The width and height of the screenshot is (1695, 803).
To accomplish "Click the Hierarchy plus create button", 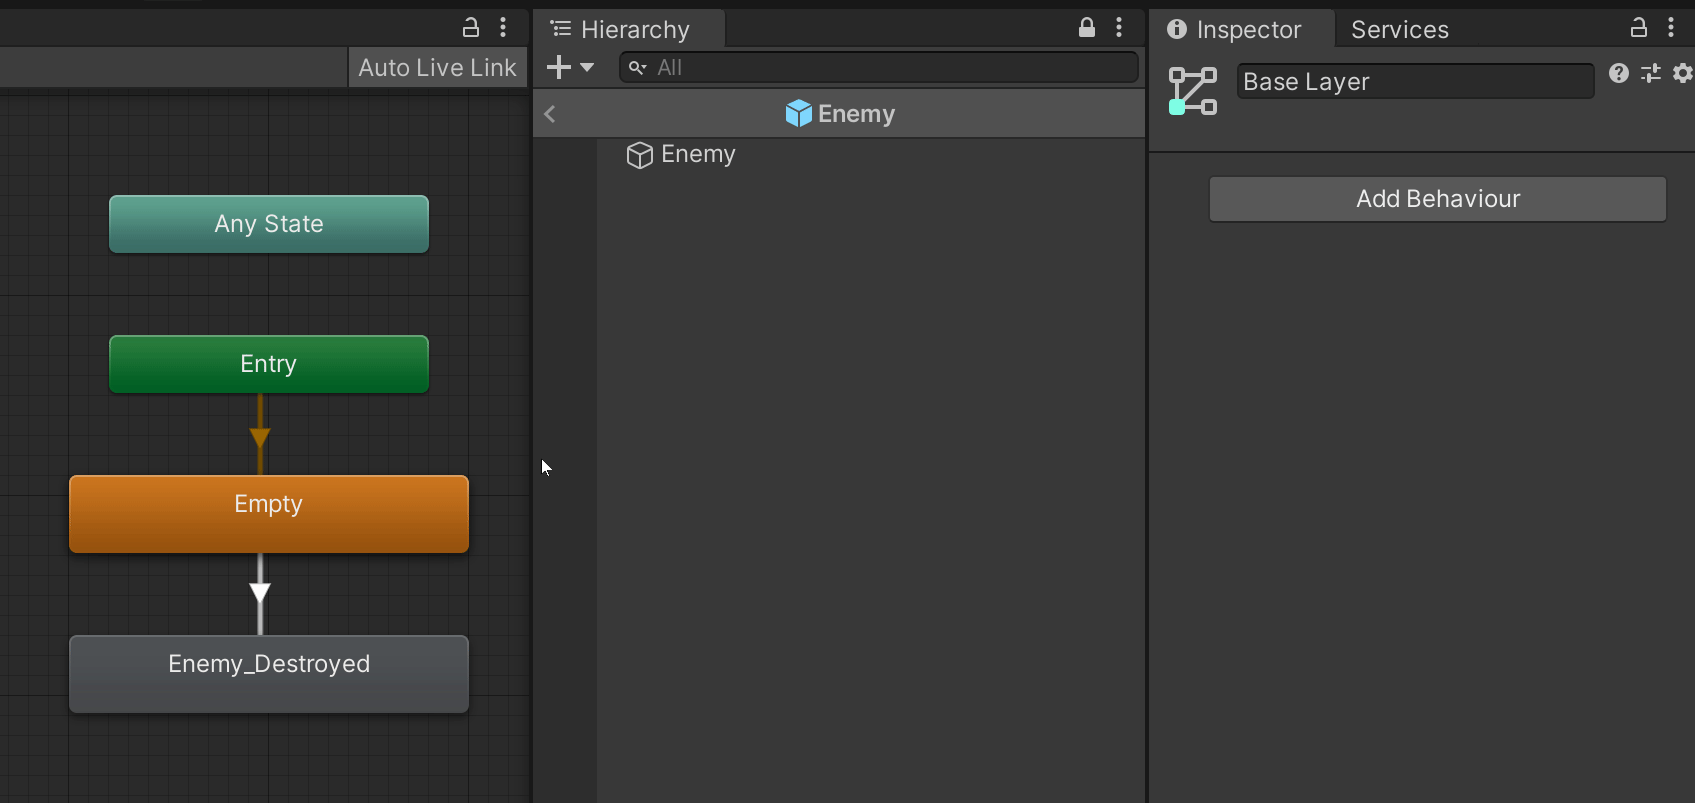I will click(559, 67).
